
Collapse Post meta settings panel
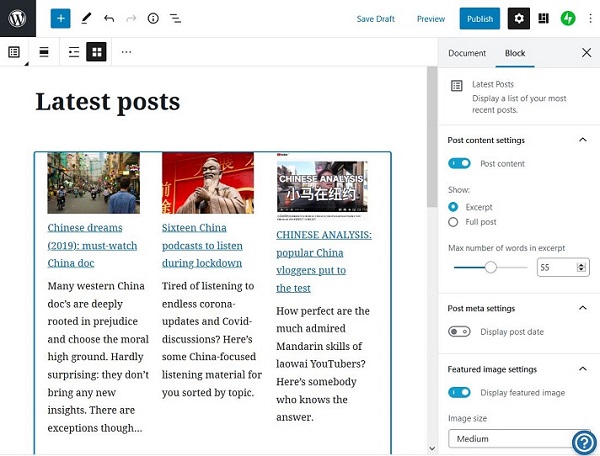(583, 308)
